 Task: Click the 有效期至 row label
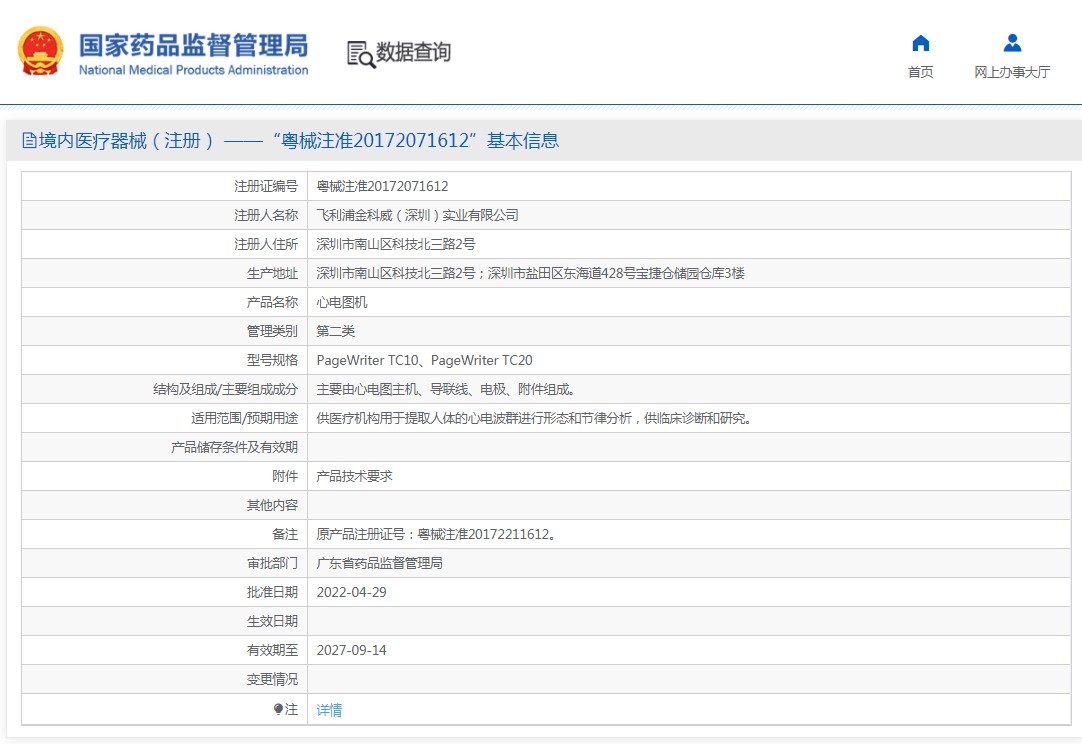tap(273, 650)
